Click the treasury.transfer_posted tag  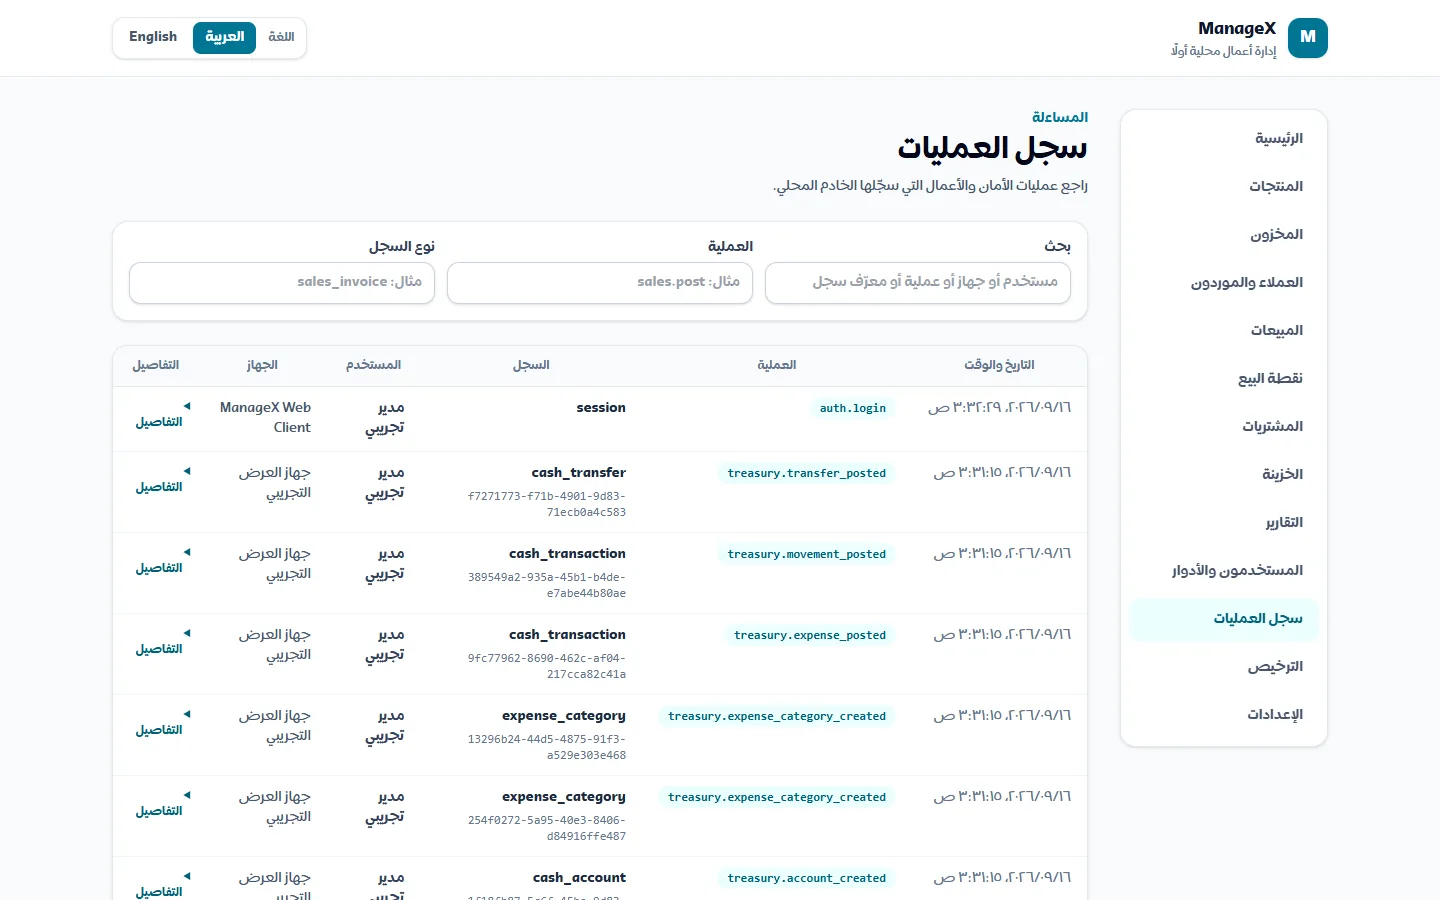pyautogui.click(x=807, y=473)
